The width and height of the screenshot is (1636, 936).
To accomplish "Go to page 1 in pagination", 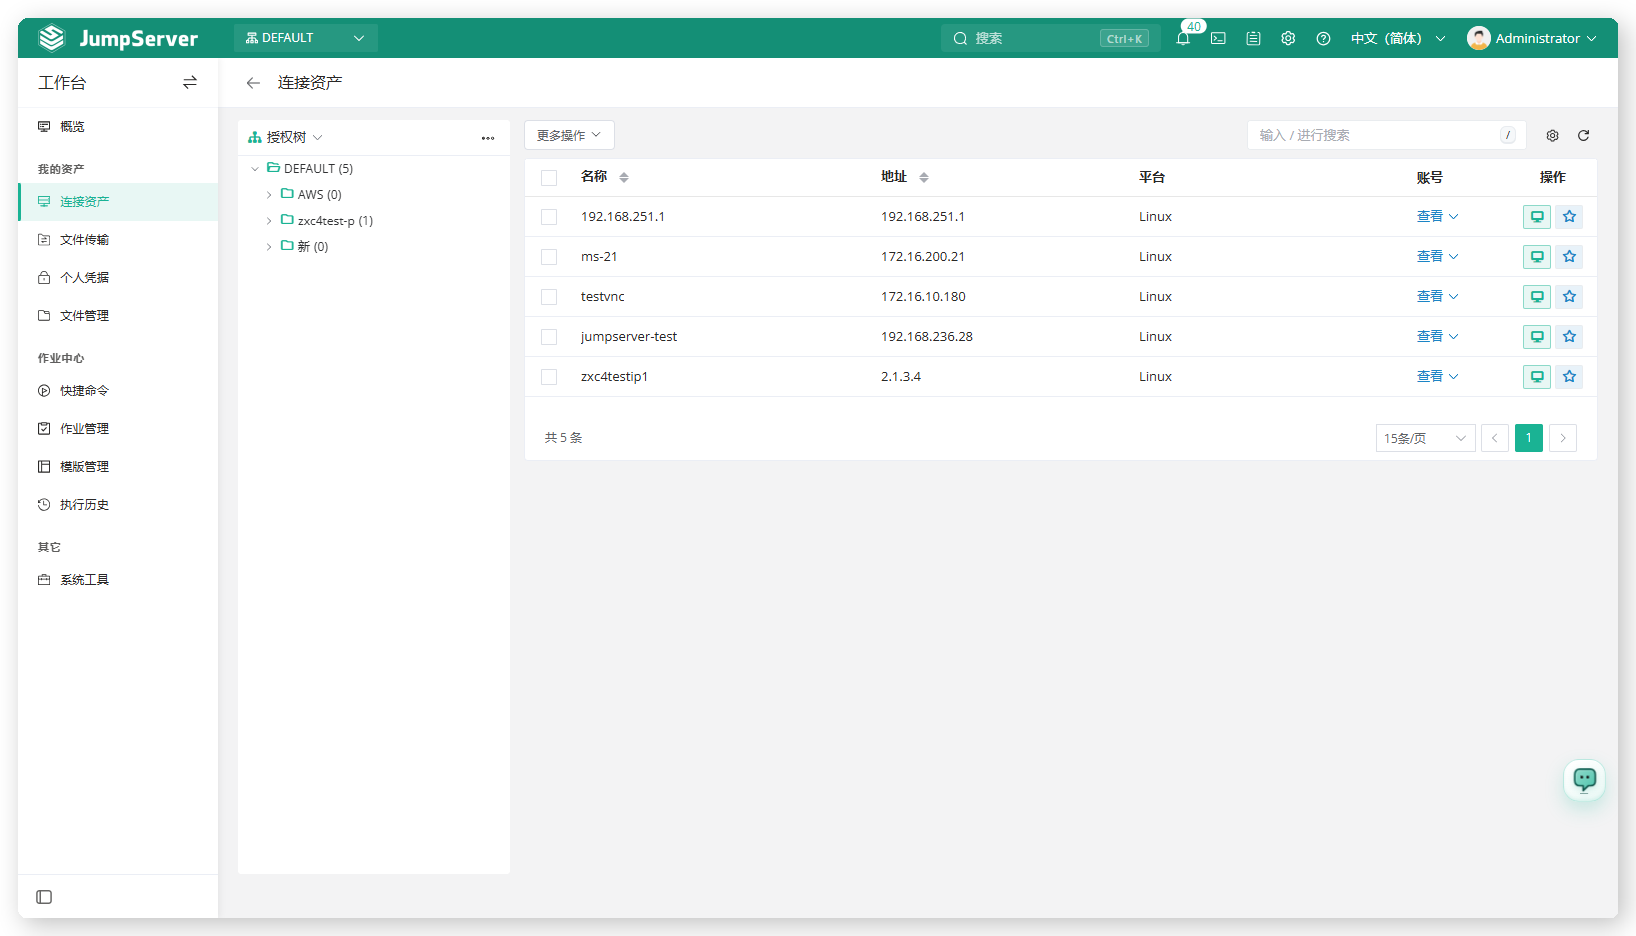I will [1529, 438].
